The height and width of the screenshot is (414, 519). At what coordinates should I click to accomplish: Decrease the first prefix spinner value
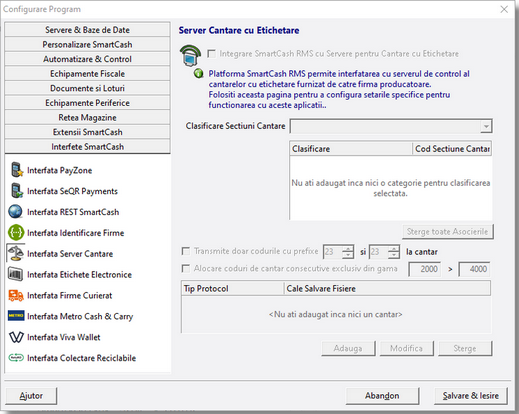pyautogui.click(x=348, y=255)
